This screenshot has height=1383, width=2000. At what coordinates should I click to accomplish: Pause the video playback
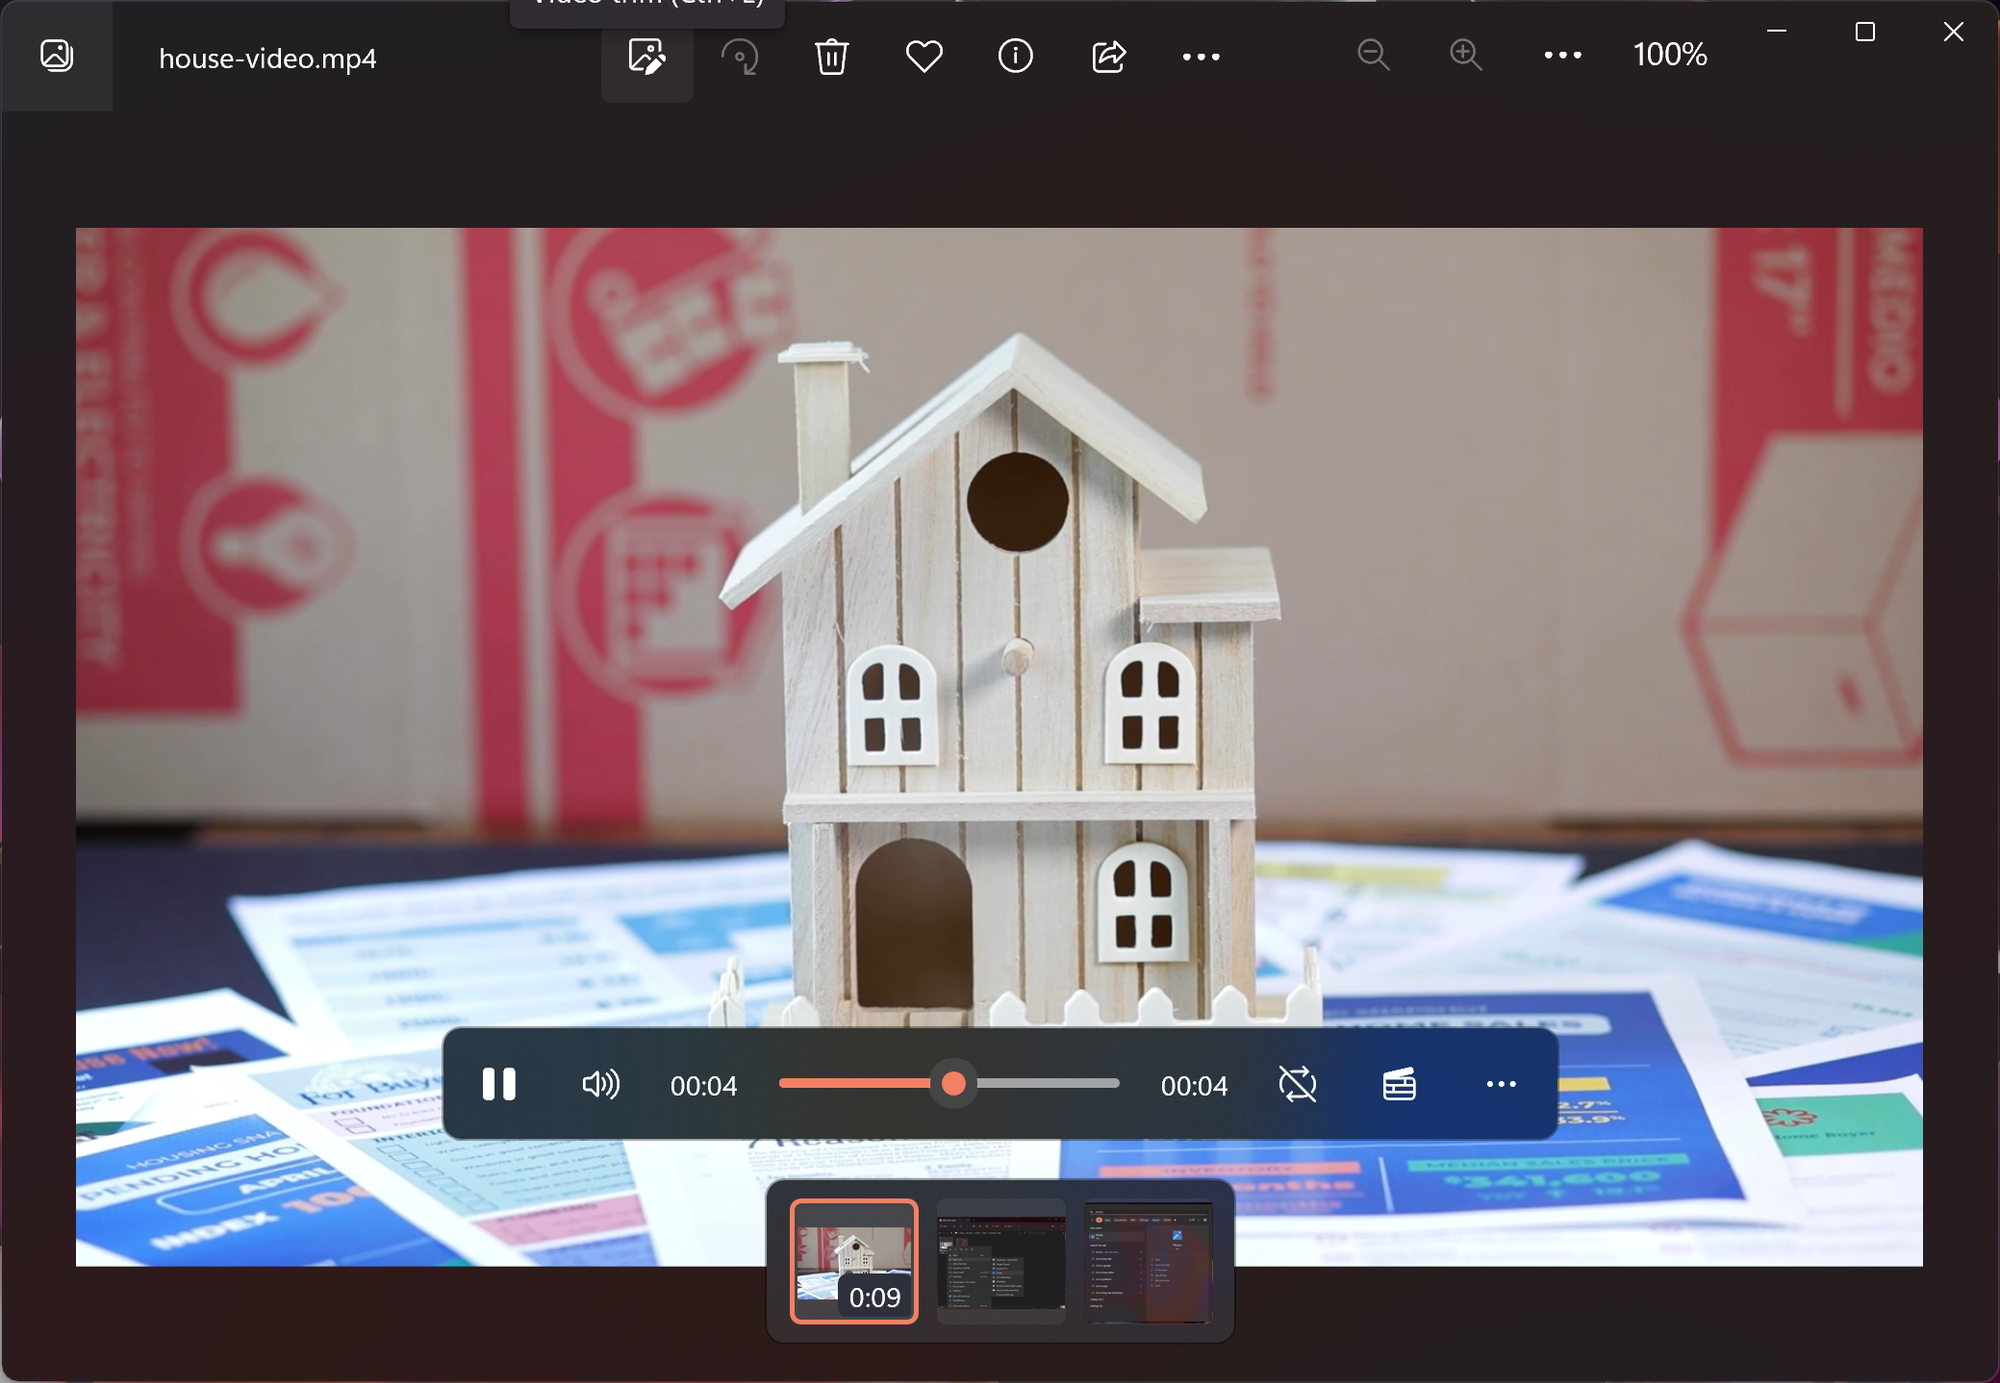(499, 1084)
